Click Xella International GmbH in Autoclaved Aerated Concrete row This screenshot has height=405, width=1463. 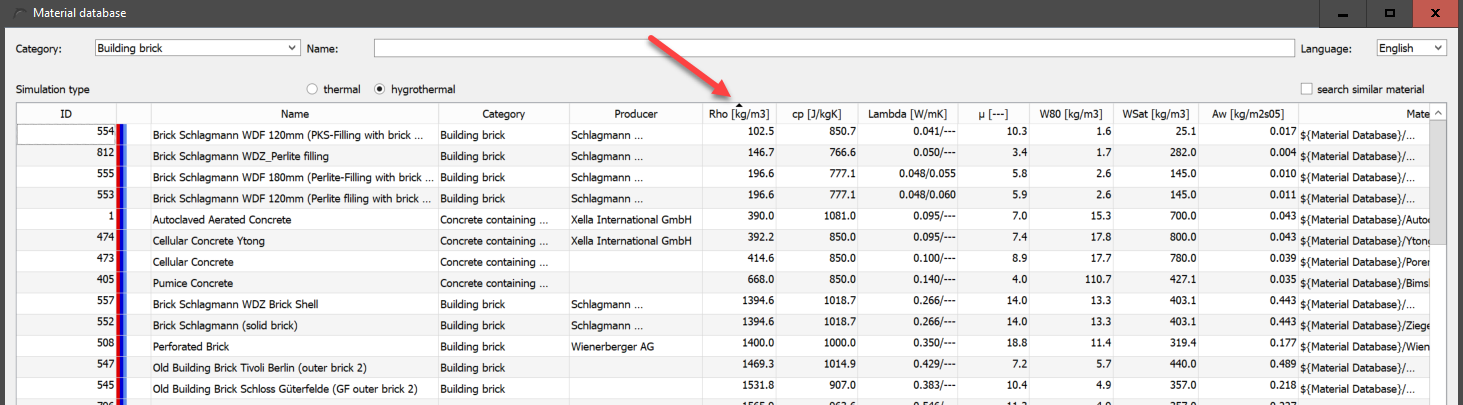pyautogui.click(x=636, y=219)
